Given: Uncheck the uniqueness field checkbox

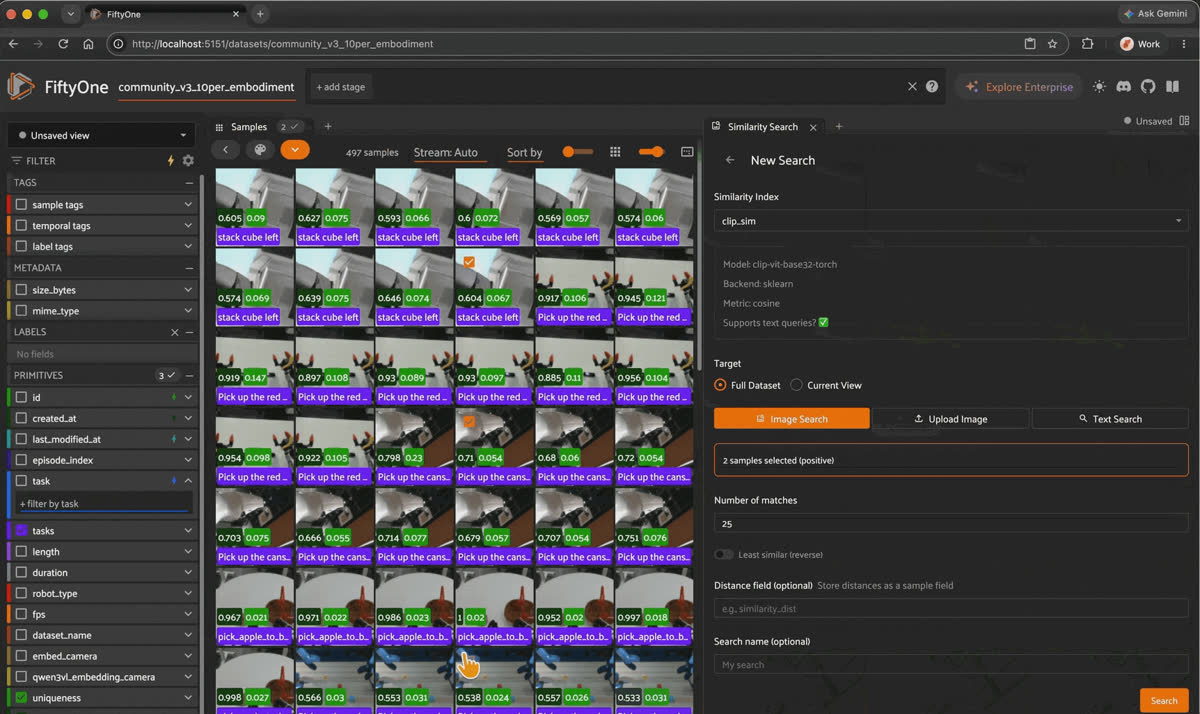Looking at the screenshot, I should click(x=22, y=698).
